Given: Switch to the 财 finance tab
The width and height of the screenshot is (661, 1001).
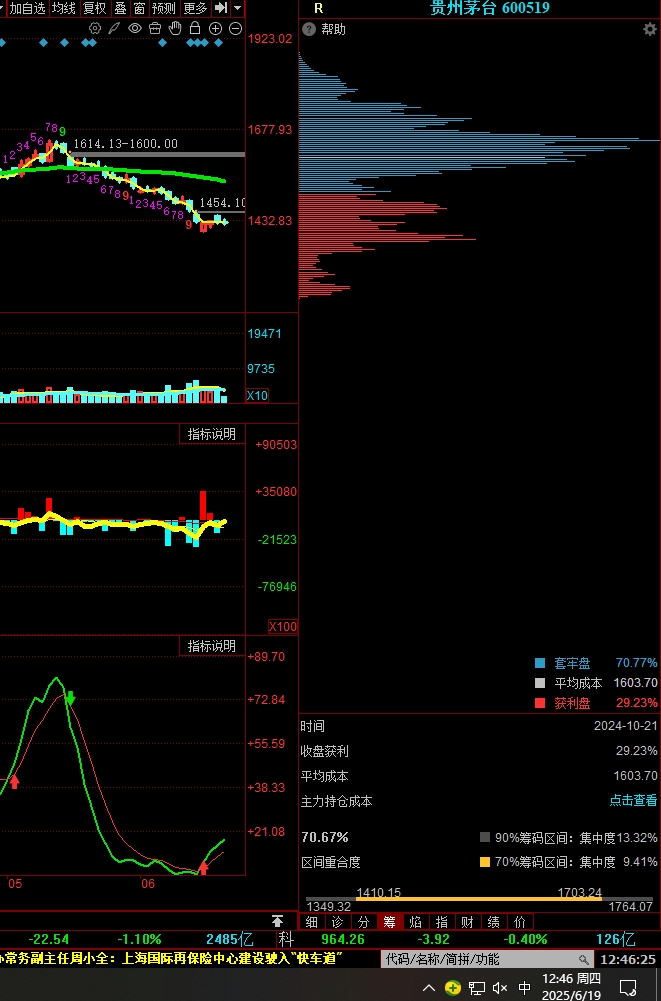Looking at the screenshot, I should (x=467, y=921).
